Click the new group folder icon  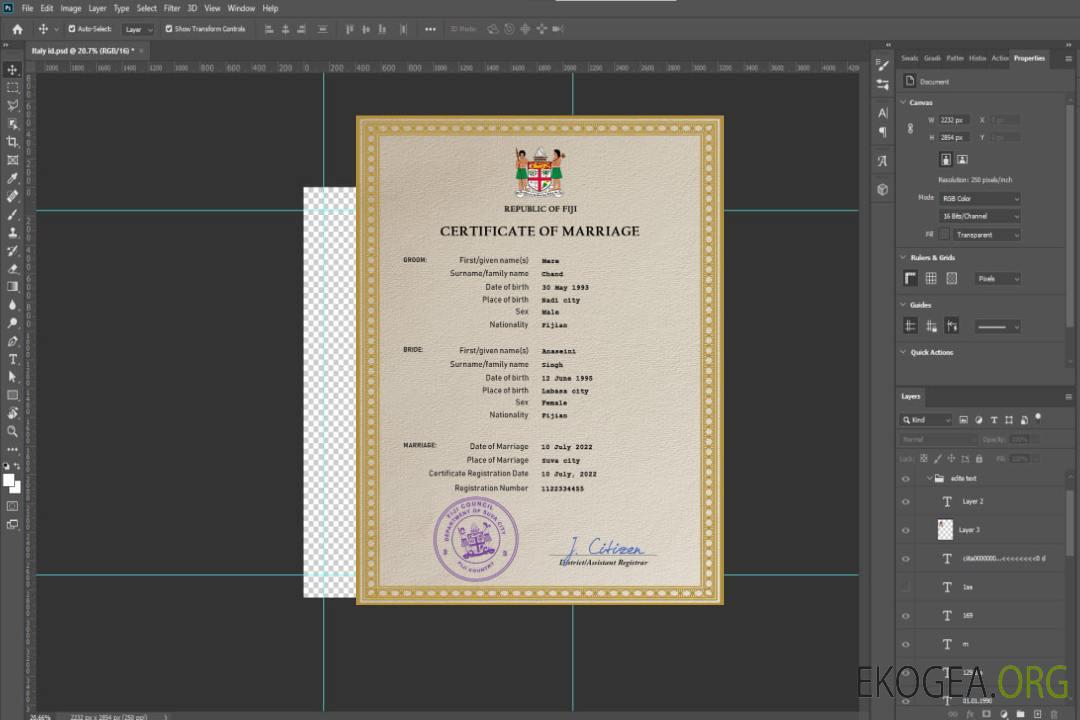[1020, 714]
